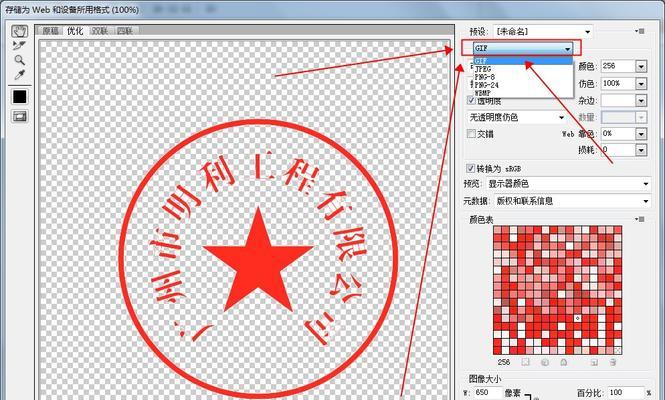This screenshot has width=665, height=400.
Task: Click the 百分比 field showing 100
Action: click(x=626, y=393)
